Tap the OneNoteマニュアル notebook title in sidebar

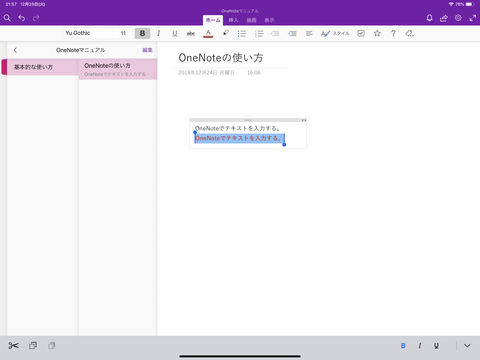pos(80,50)
